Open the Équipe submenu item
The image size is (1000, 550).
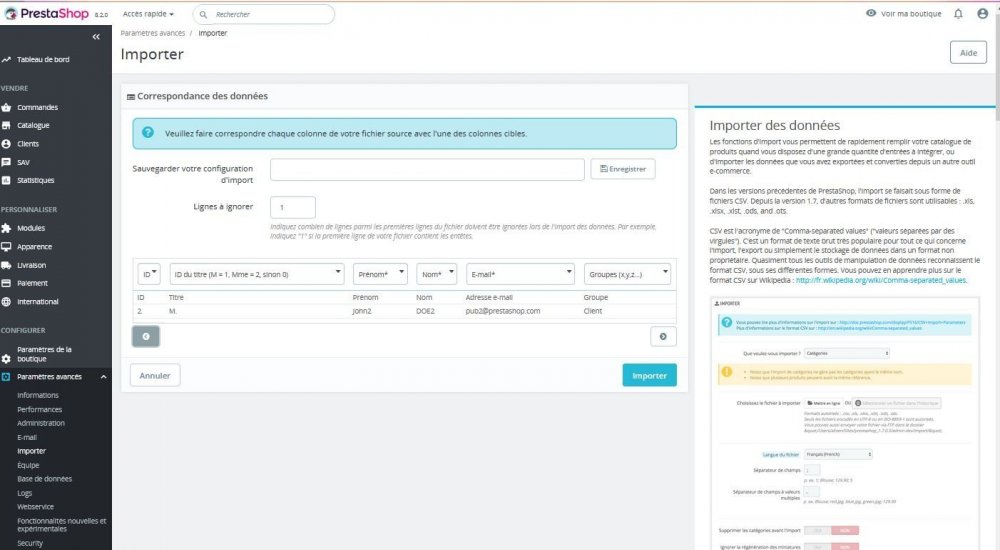(x=28, y=465)
